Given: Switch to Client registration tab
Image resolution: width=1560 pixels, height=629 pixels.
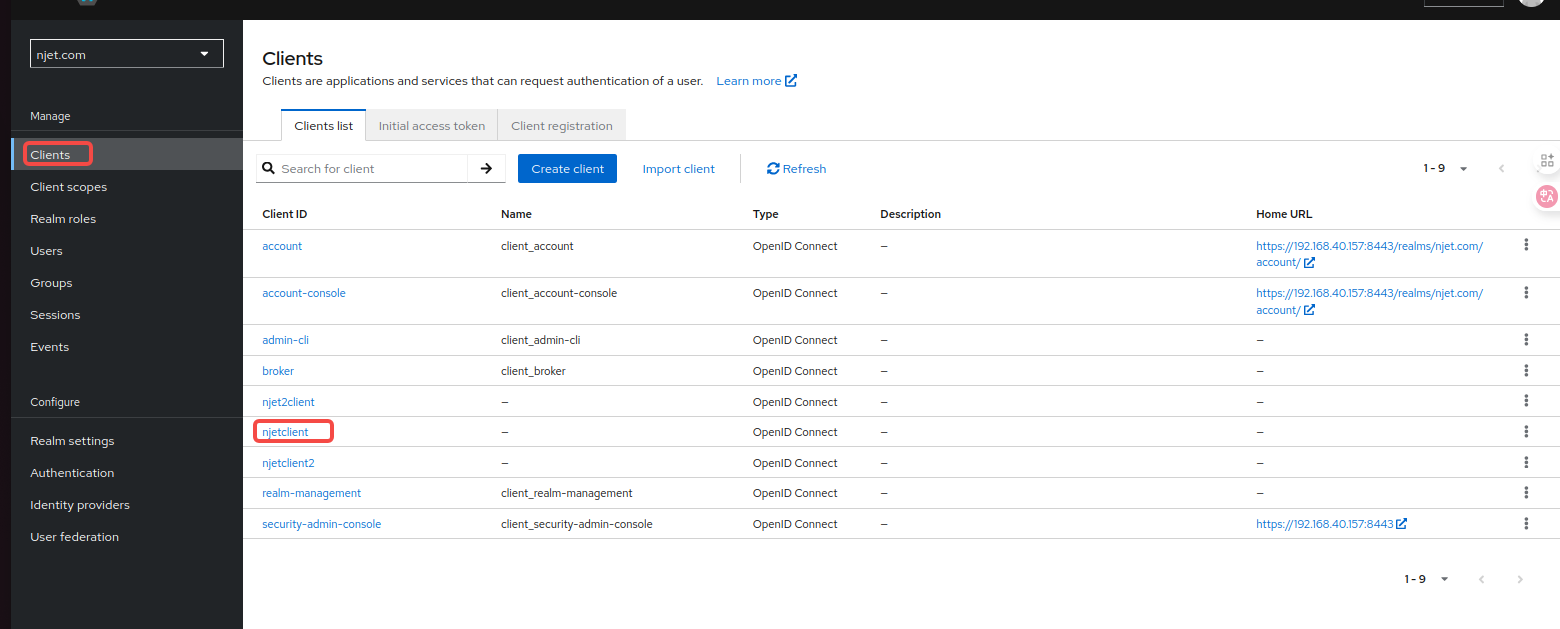Looking at the screenshot, I should tap(561, 126).
